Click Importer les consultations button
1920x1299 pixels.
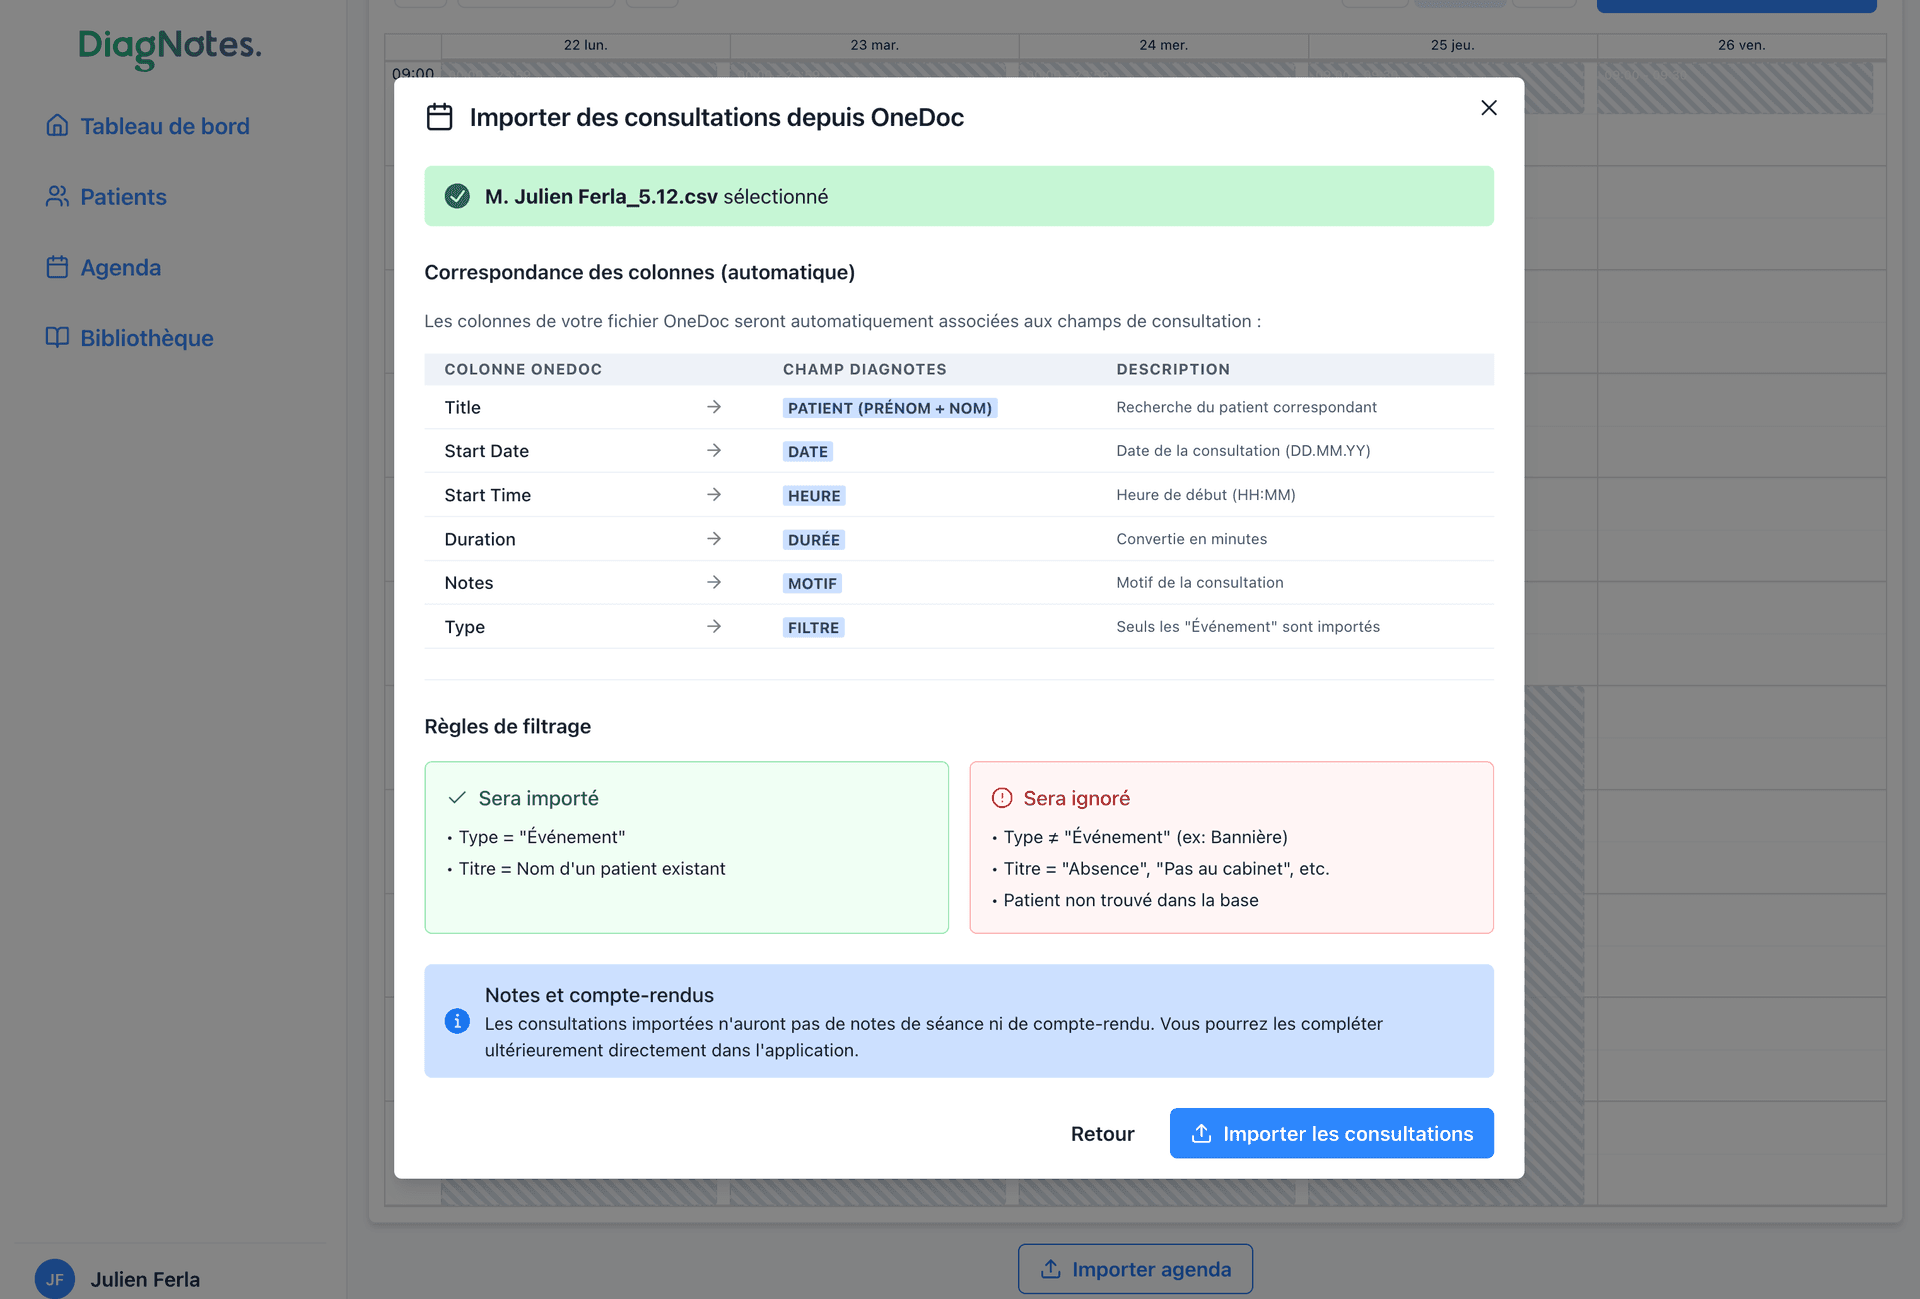point(1331,1133)
